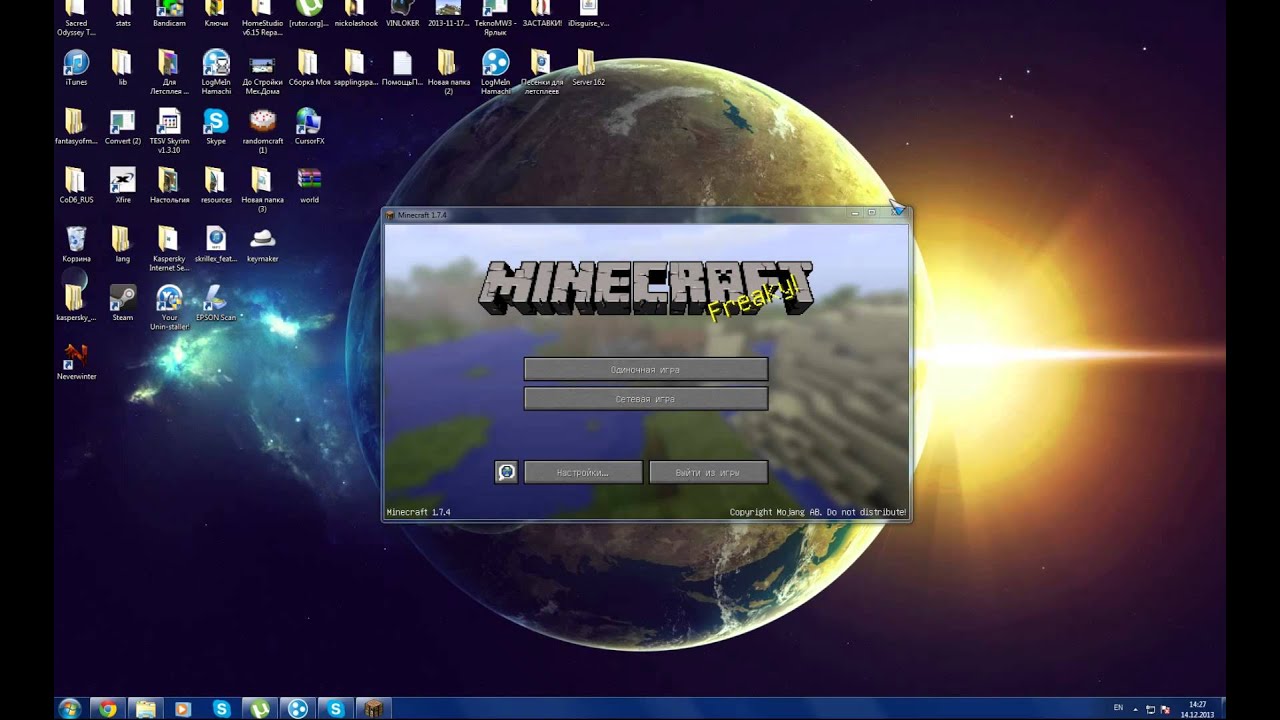Select the TESV Skyrim v1.3.10 shortcut
Screen dimensions: 1280x720
169,131
